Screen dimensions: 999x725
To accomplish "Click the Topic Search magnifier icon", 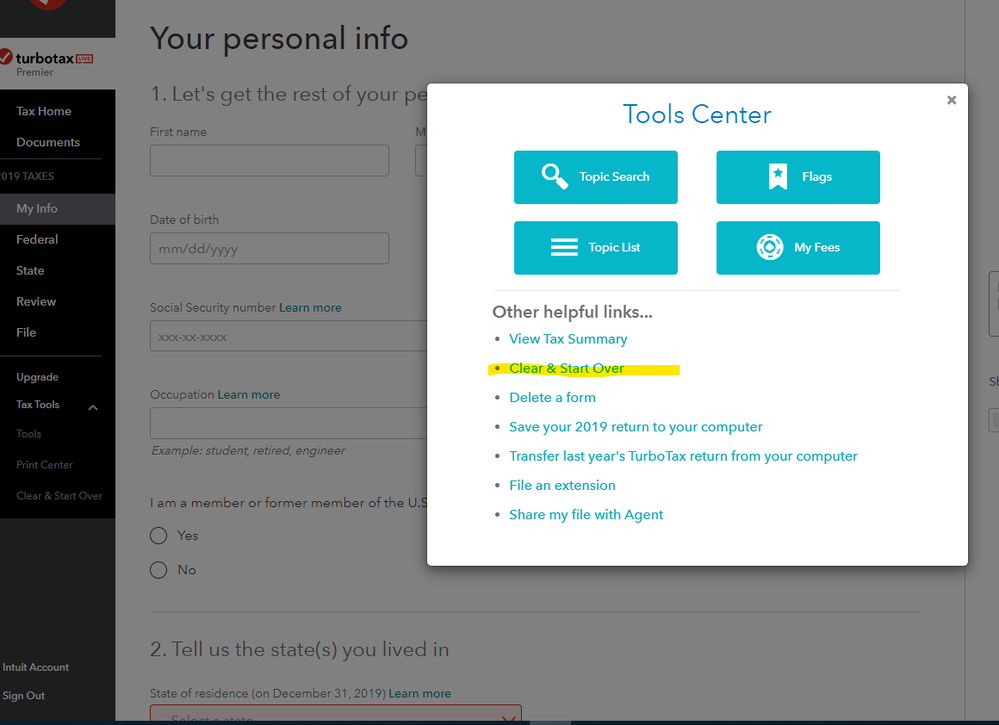I will click(x=554, y=176).
